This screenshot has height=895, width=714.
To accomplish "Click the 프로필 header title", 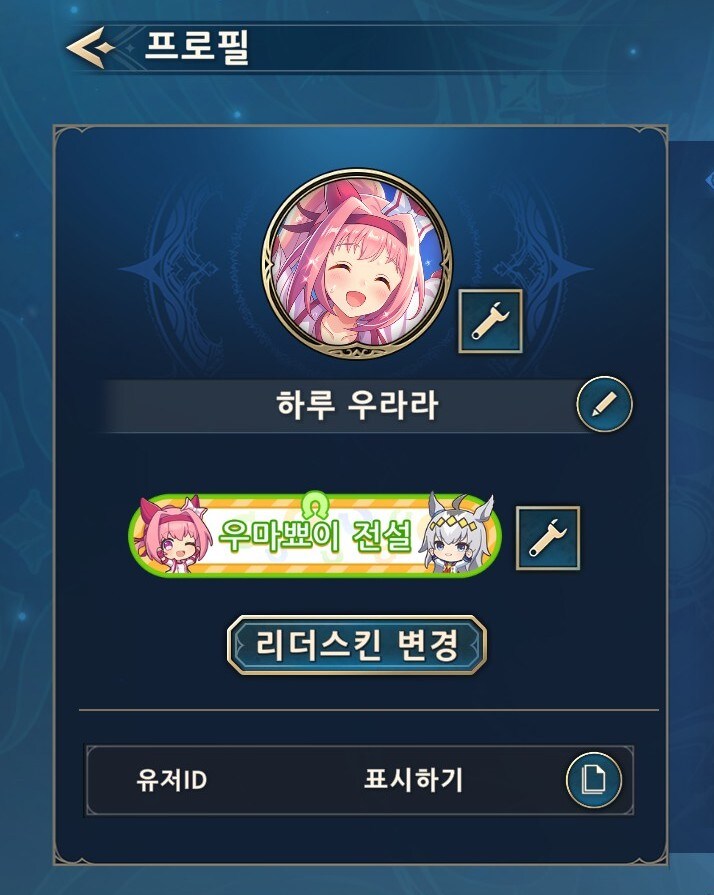I will point(197,47).
